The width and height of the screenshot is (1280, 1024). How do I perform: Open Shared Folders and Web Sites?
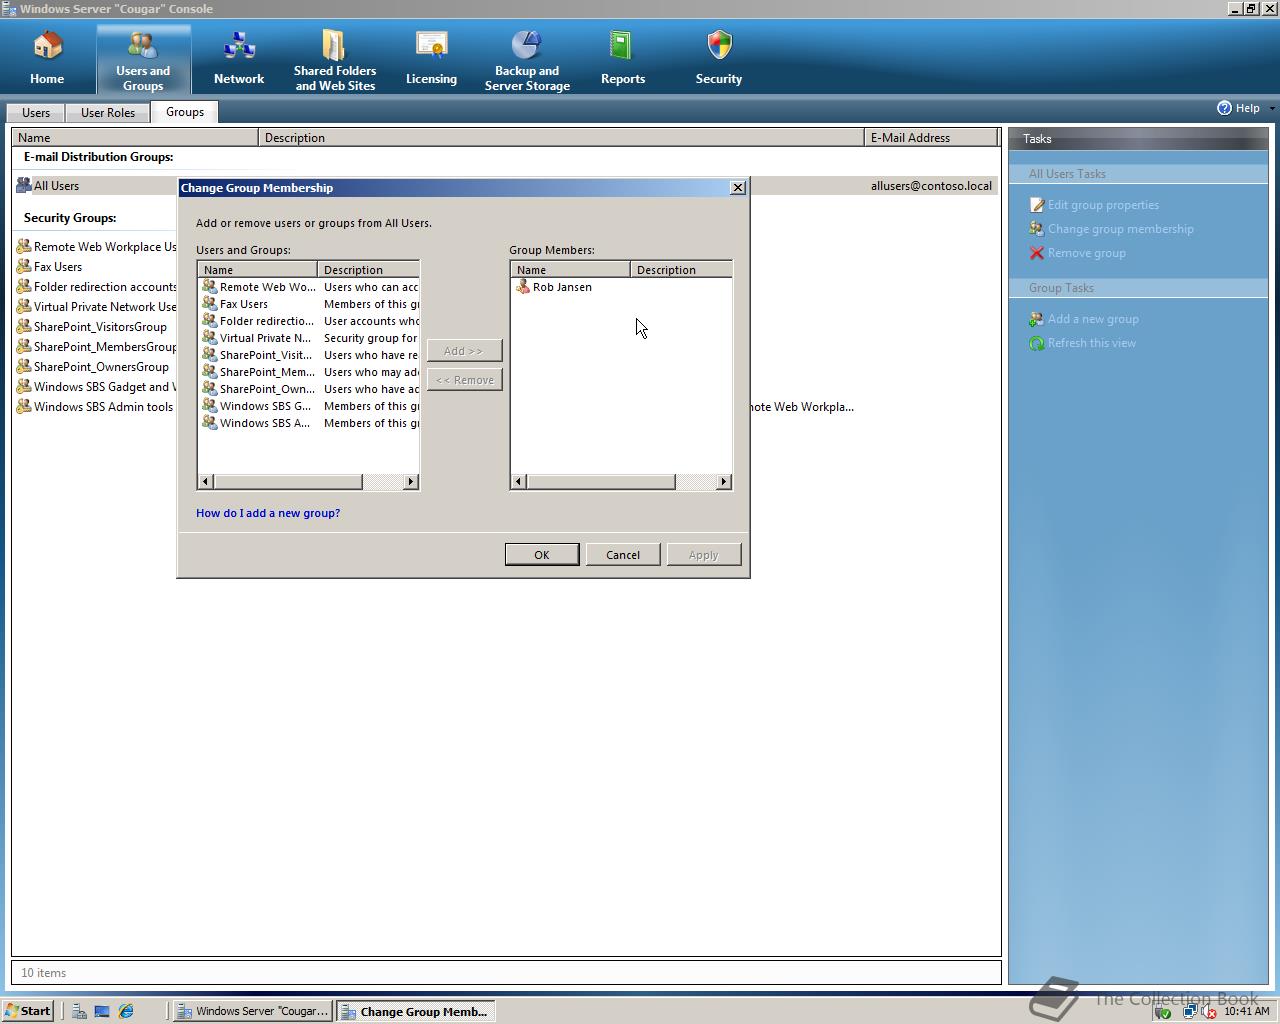(335, 60)
